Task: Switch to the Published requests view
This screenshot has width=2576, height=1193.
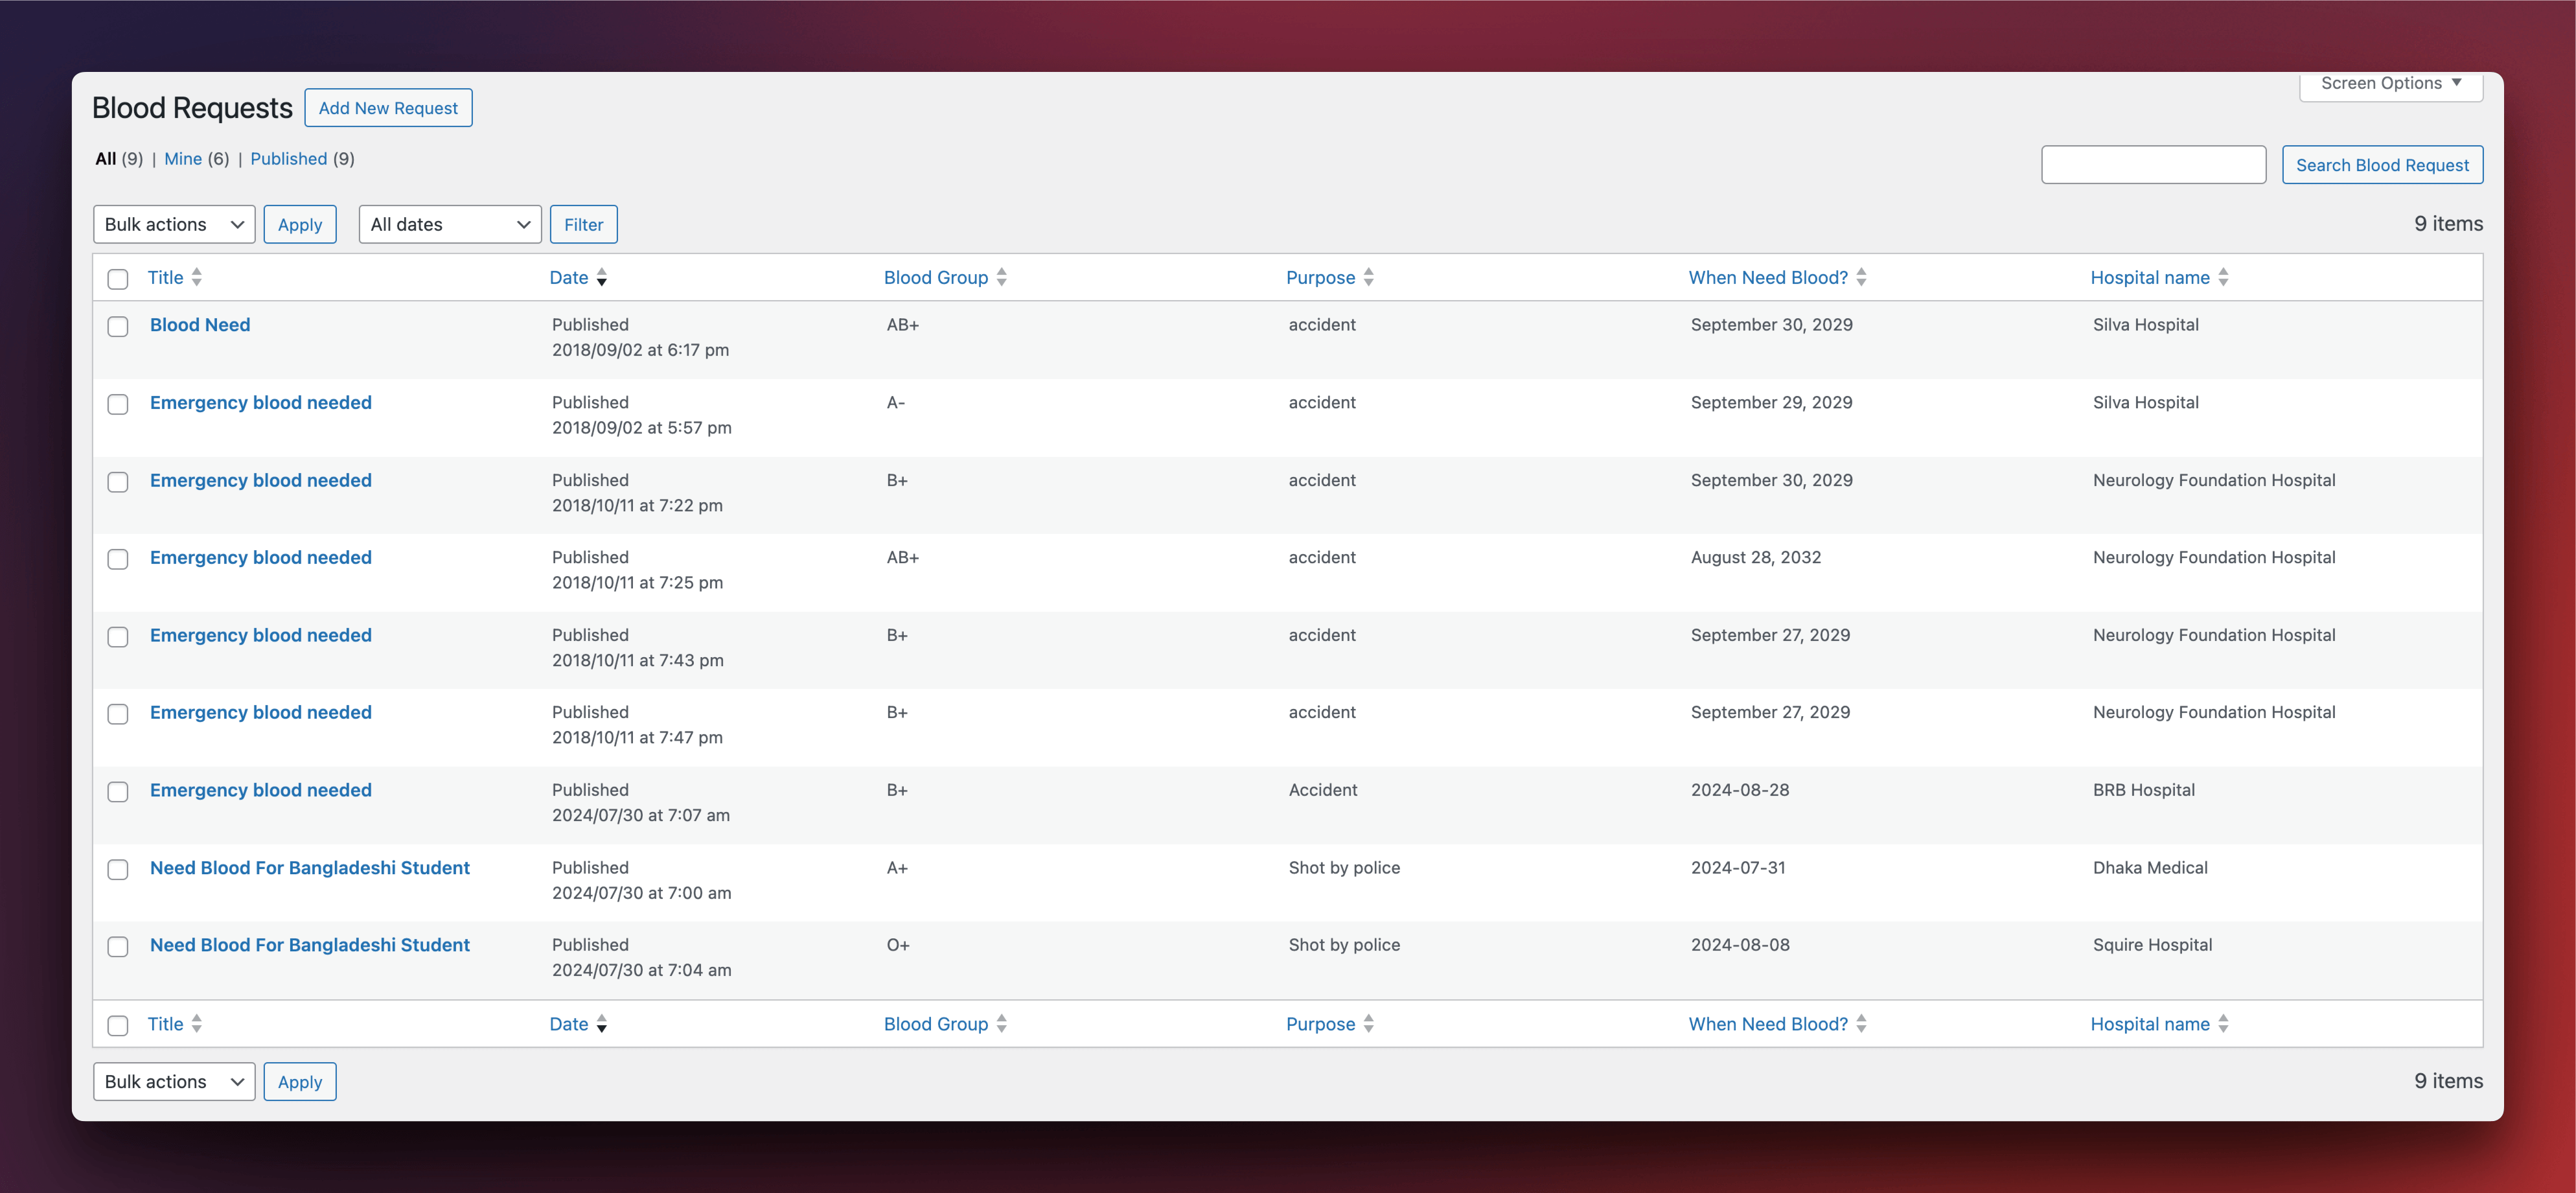Action: [x=288, y=159]
